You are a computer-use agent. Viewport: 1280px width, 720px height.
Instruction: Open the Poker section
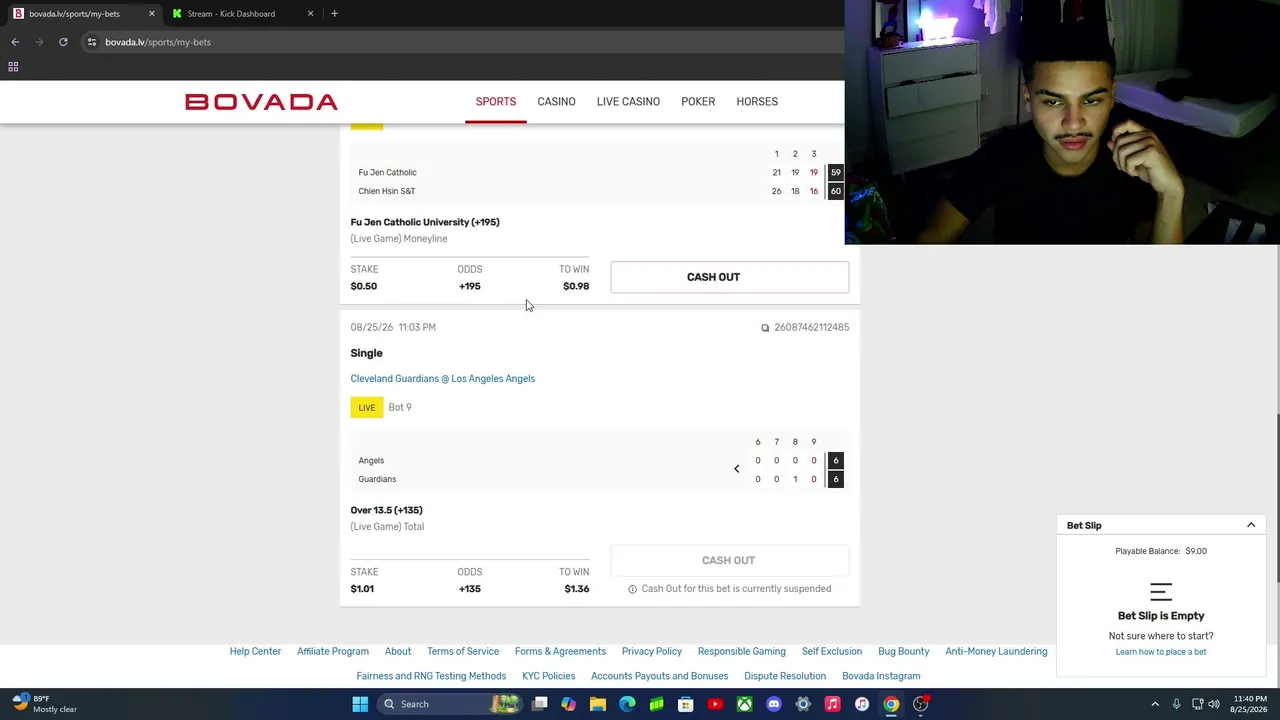[x=698, y=102]
